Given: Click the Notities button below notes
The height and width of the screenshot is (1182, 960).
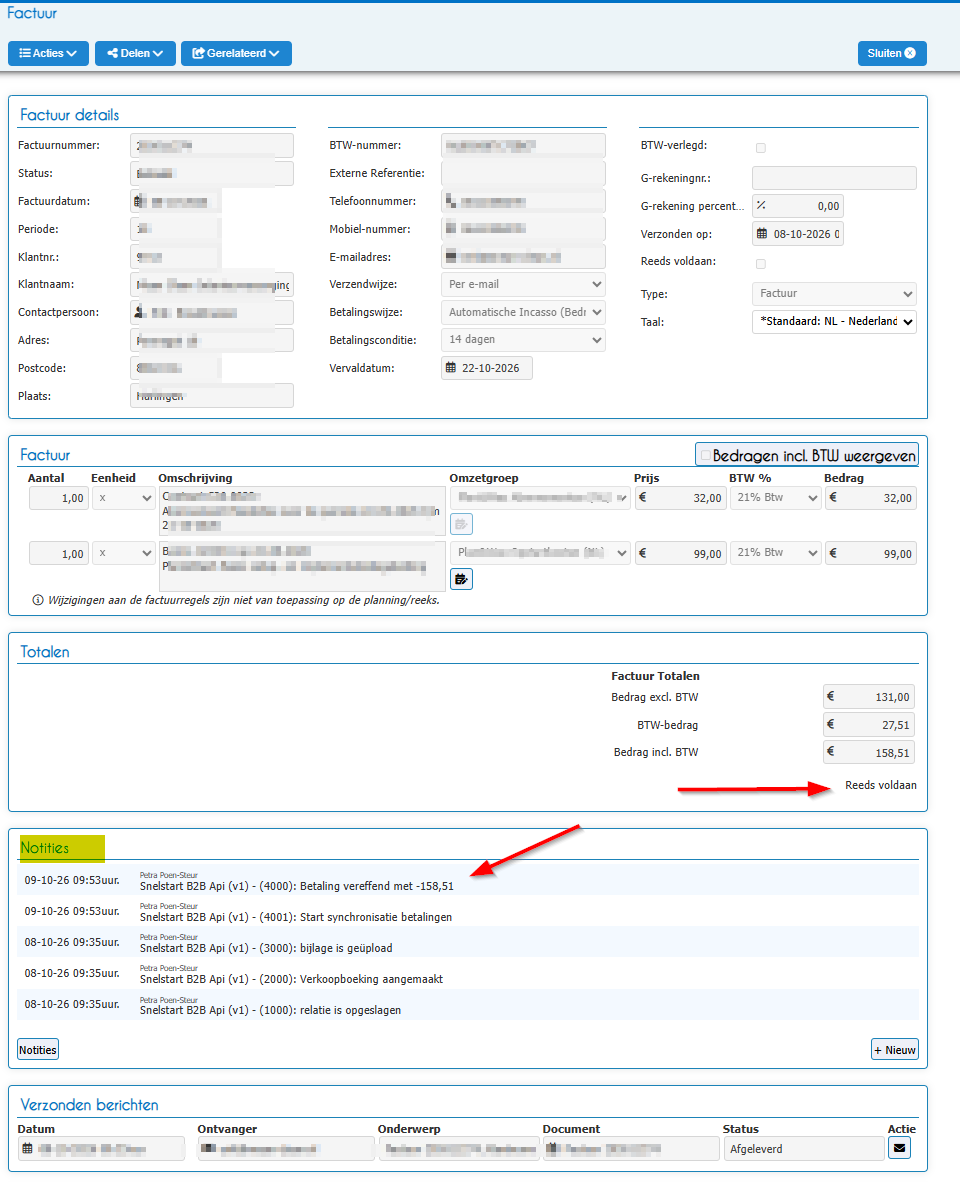Looking at the screenshot, I should pos(38,1050).
